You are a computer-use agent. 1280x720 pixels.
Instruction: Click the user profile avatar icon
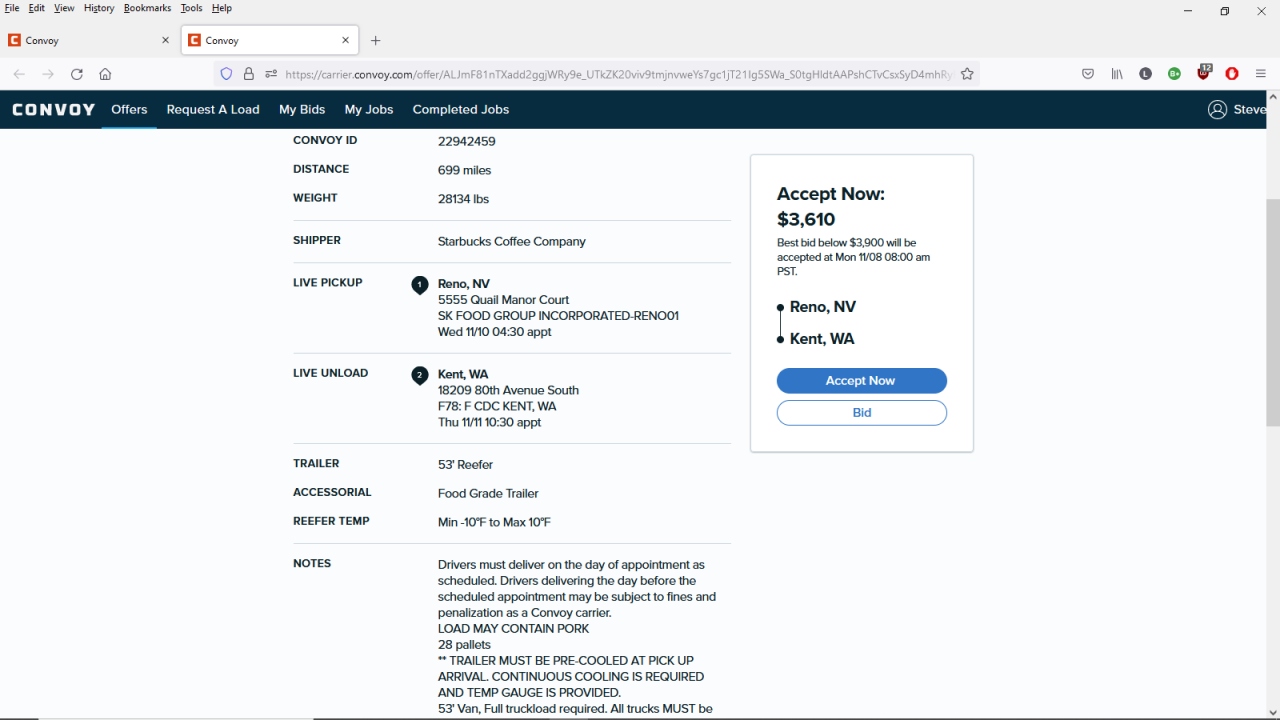click(1217, 110)
